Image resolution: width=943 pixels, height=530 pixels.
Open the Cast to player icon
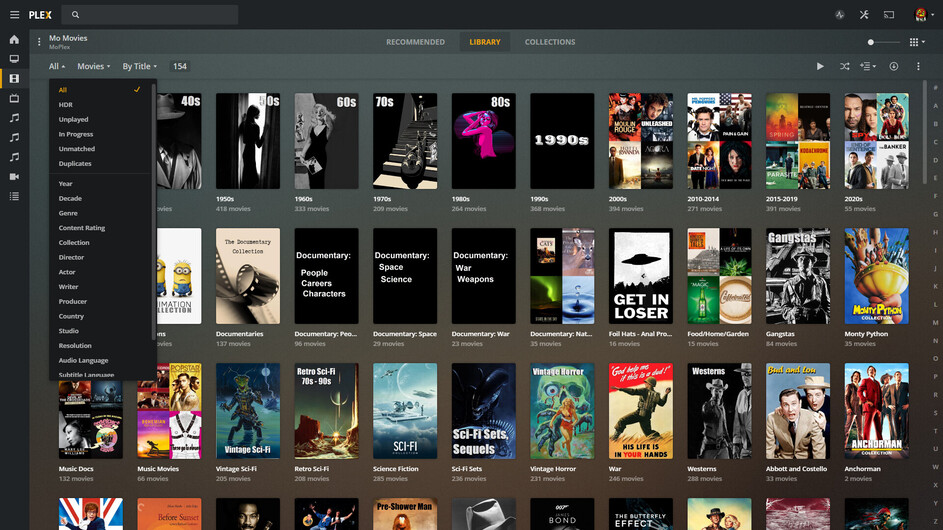[x=889, y=14]
